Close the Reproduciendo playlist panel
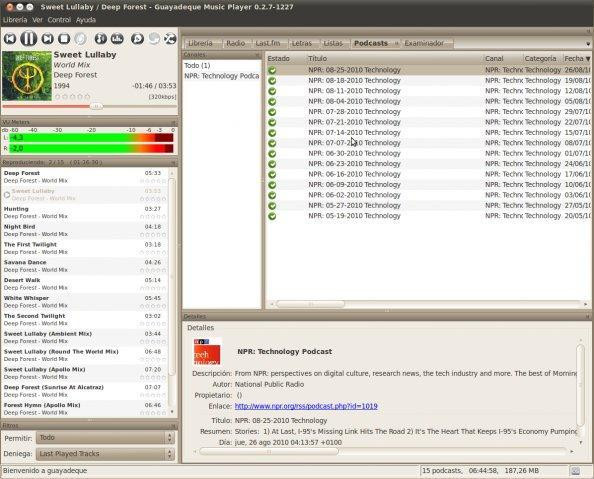The height and width of the screenshot is (479, 594). (x=174, y=162)
